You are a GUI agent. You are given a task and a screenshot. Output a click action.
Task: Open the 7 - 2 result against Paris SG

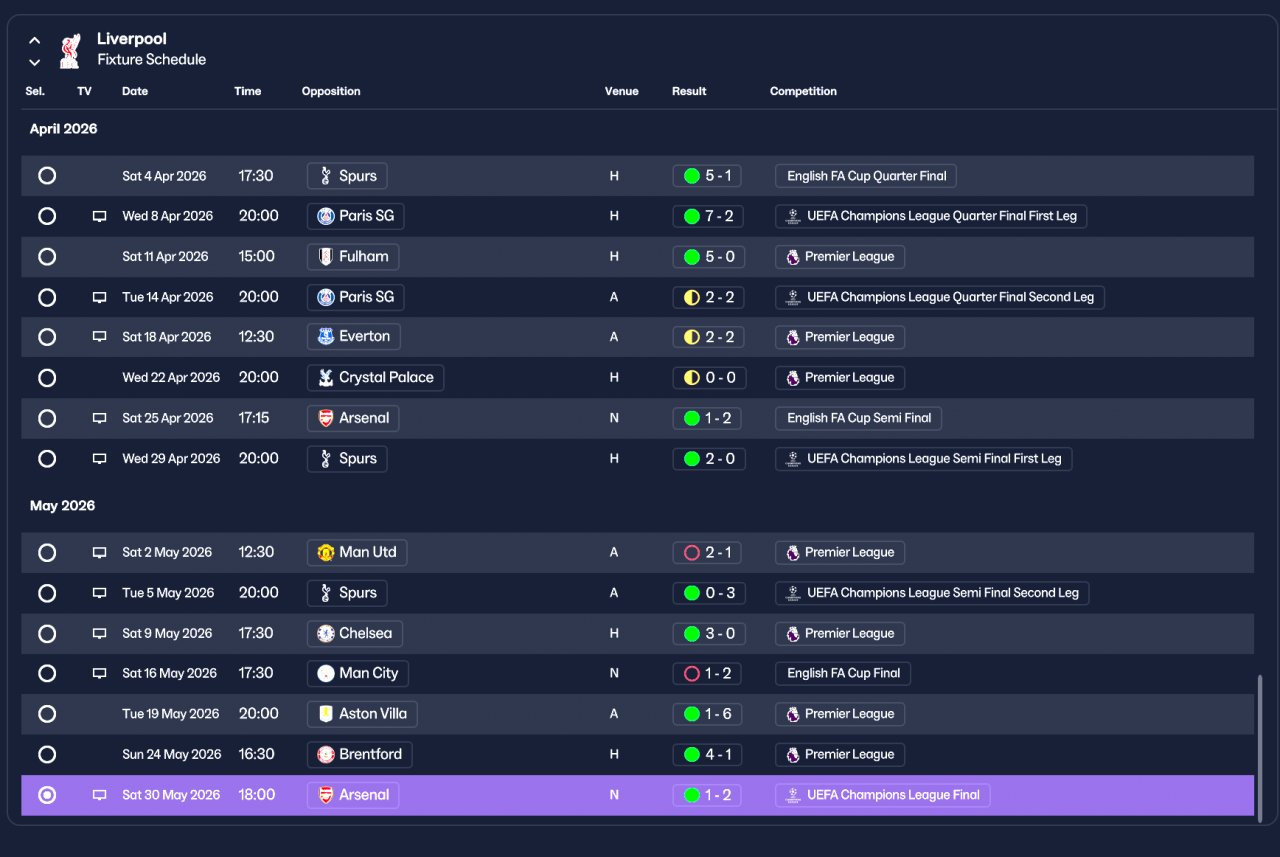tap(708, 216)
